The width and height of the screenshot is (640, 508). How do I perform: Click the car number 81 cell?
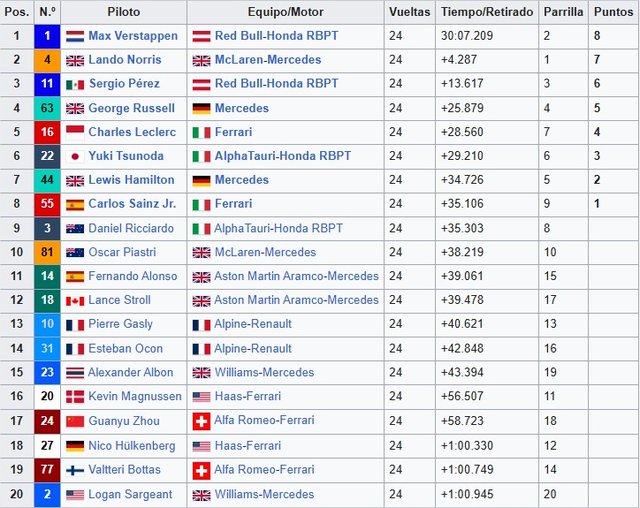(47, 252)
